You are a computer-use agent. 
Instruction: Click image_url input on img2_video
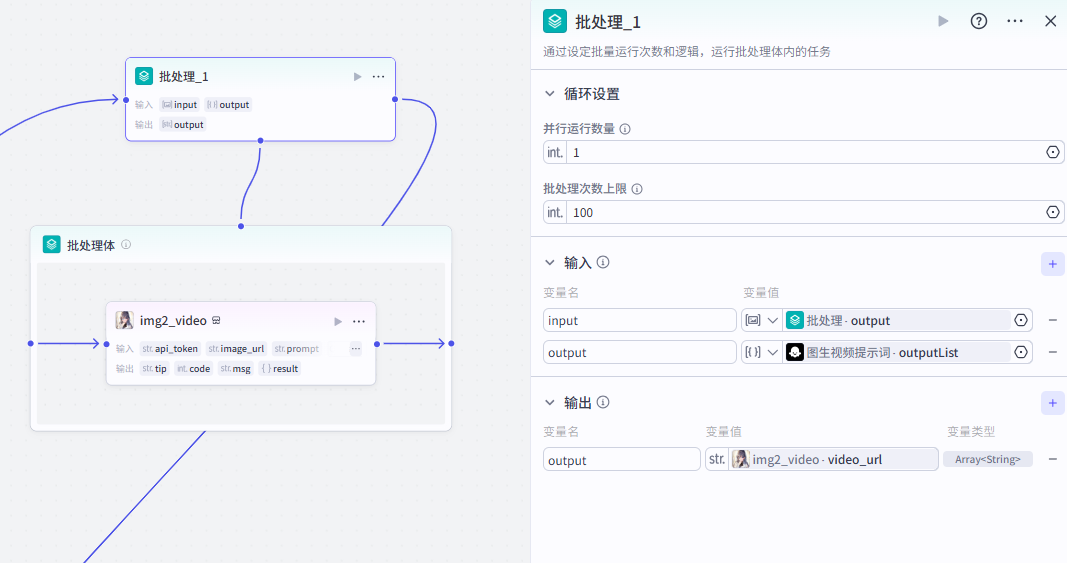[x=236, y=349]
